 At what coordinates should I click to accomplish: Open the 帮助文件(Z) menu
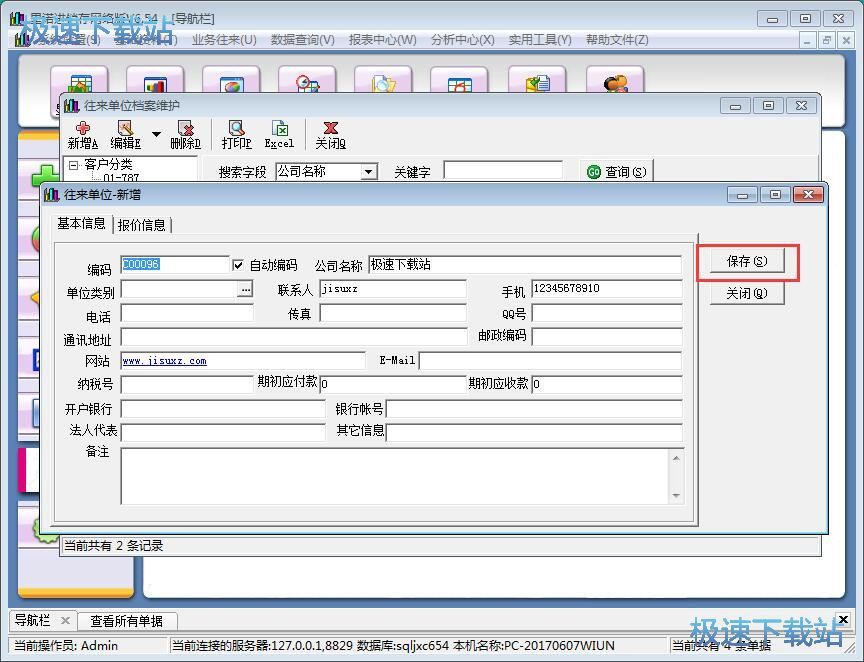[x=617, y=40]
